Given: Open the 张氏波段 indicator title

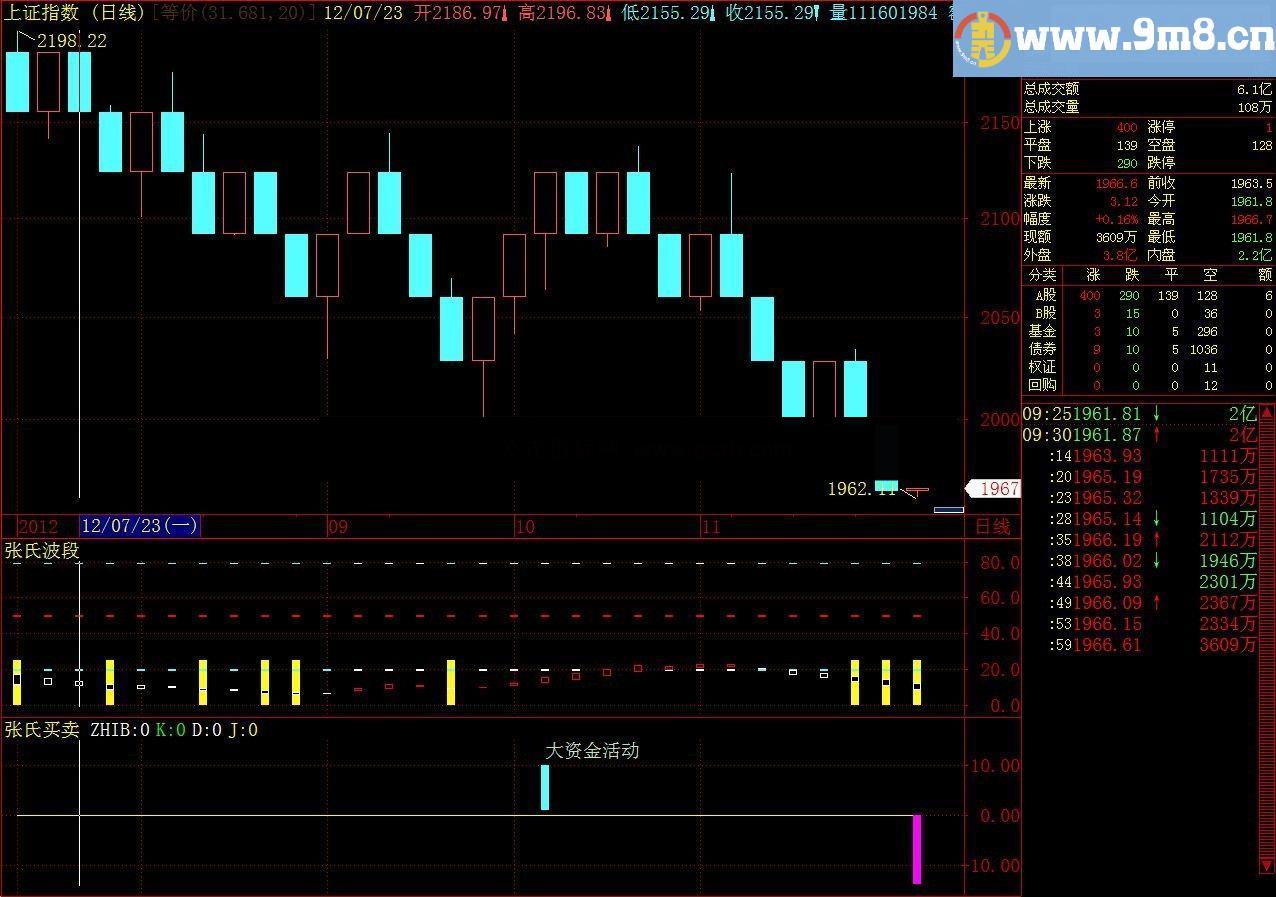Looking at the screenshot, I should (x=42, y=551).
